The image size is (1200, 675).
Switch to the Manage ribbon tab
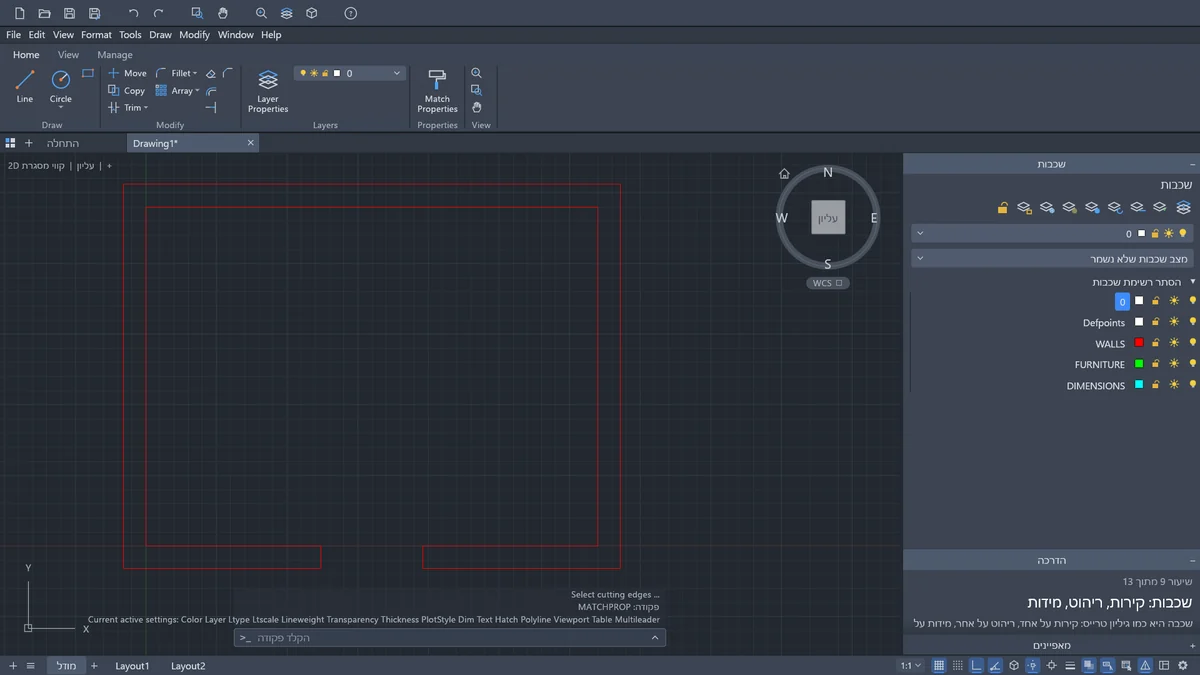click(115, 55)
